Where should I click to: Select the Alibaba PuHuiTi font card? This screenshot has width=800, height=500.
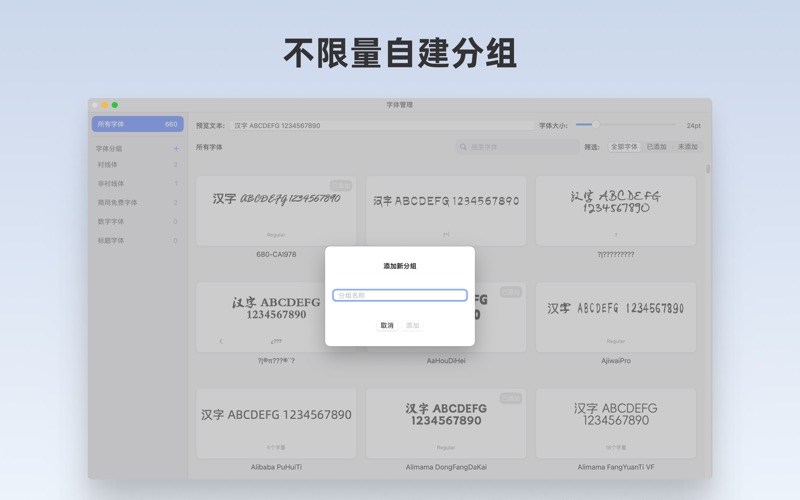pyautogui.click(x=276, y=423)
